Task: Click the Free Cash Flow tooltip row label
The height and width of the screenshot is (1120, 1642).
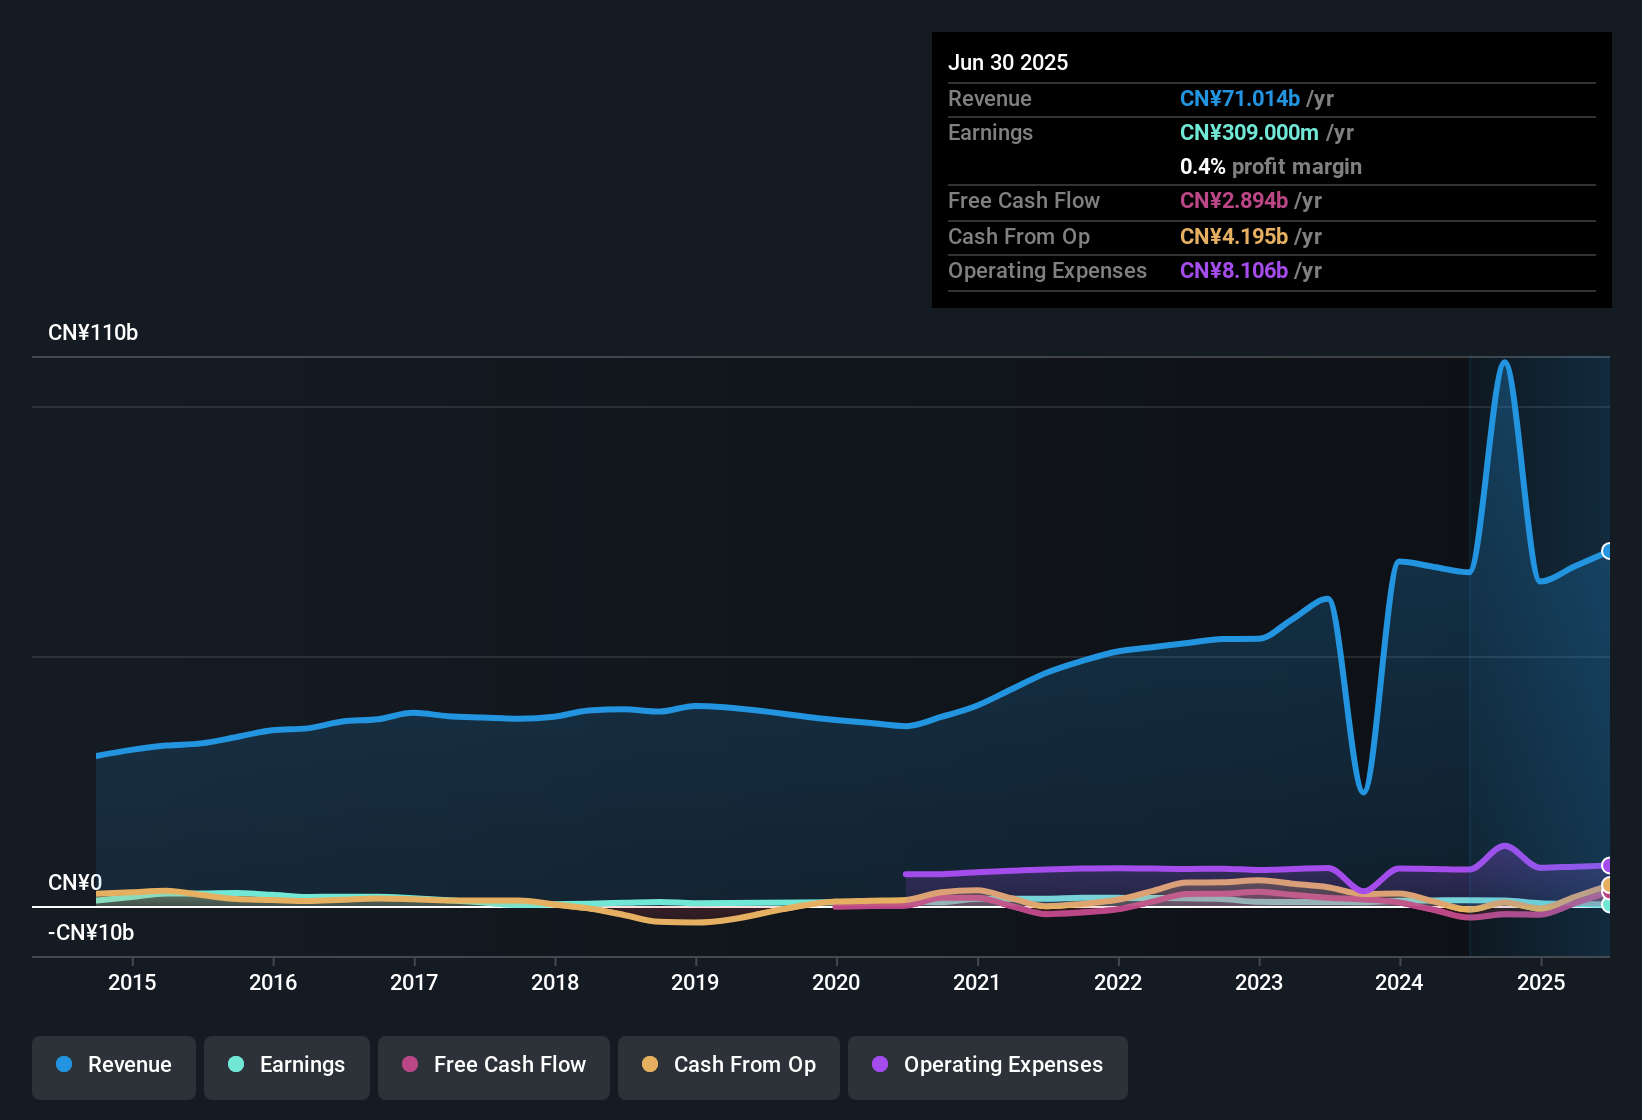Action: [1024, 200]
